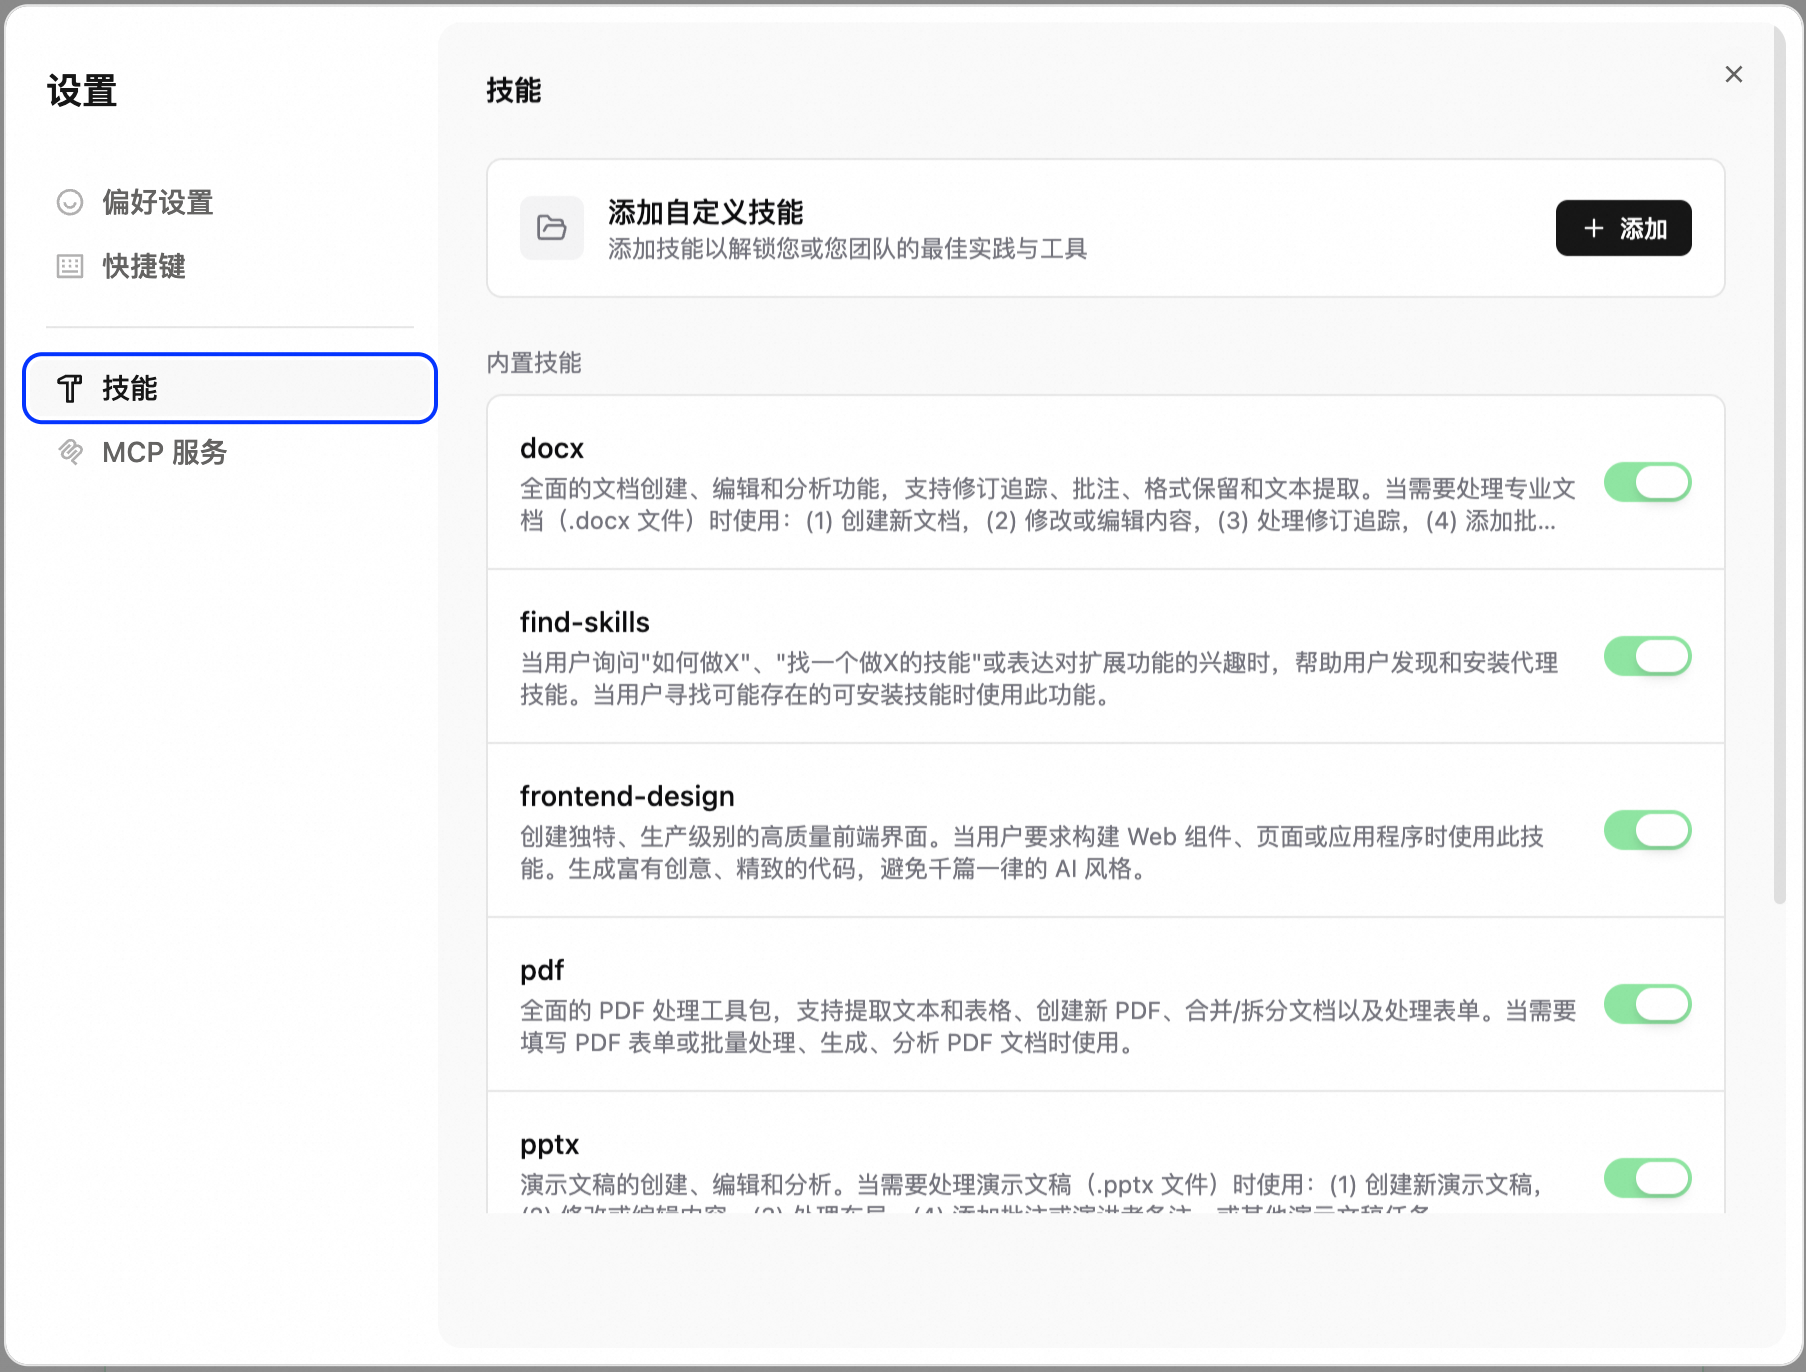Click the link icon beside MCP 服务
Screen dimensions: 1806x1372
70,452
